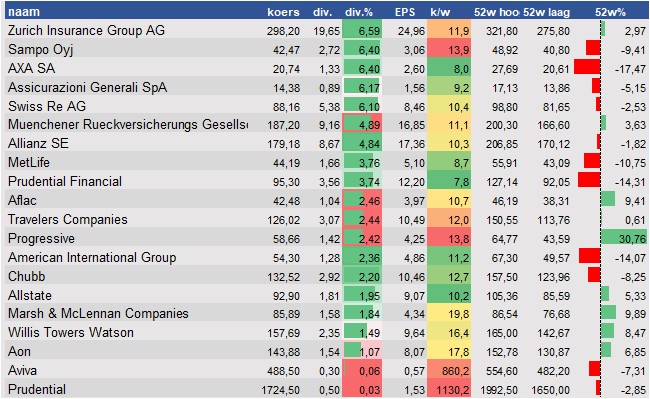
Task: Click Prudential's red k/w cell 1130,2
Action: tap(449, 389)
